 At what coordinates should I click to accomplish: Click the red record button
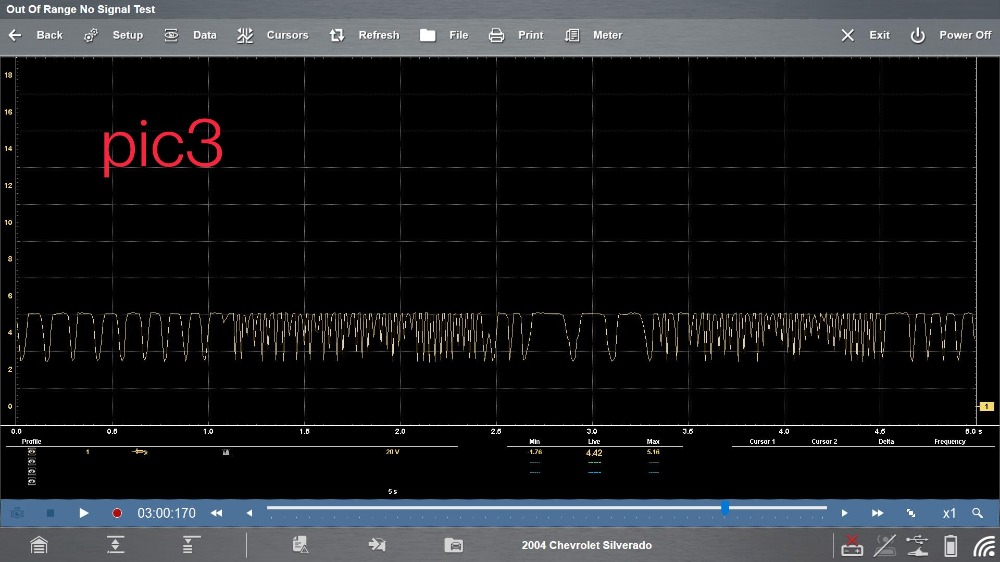(117, 513)
